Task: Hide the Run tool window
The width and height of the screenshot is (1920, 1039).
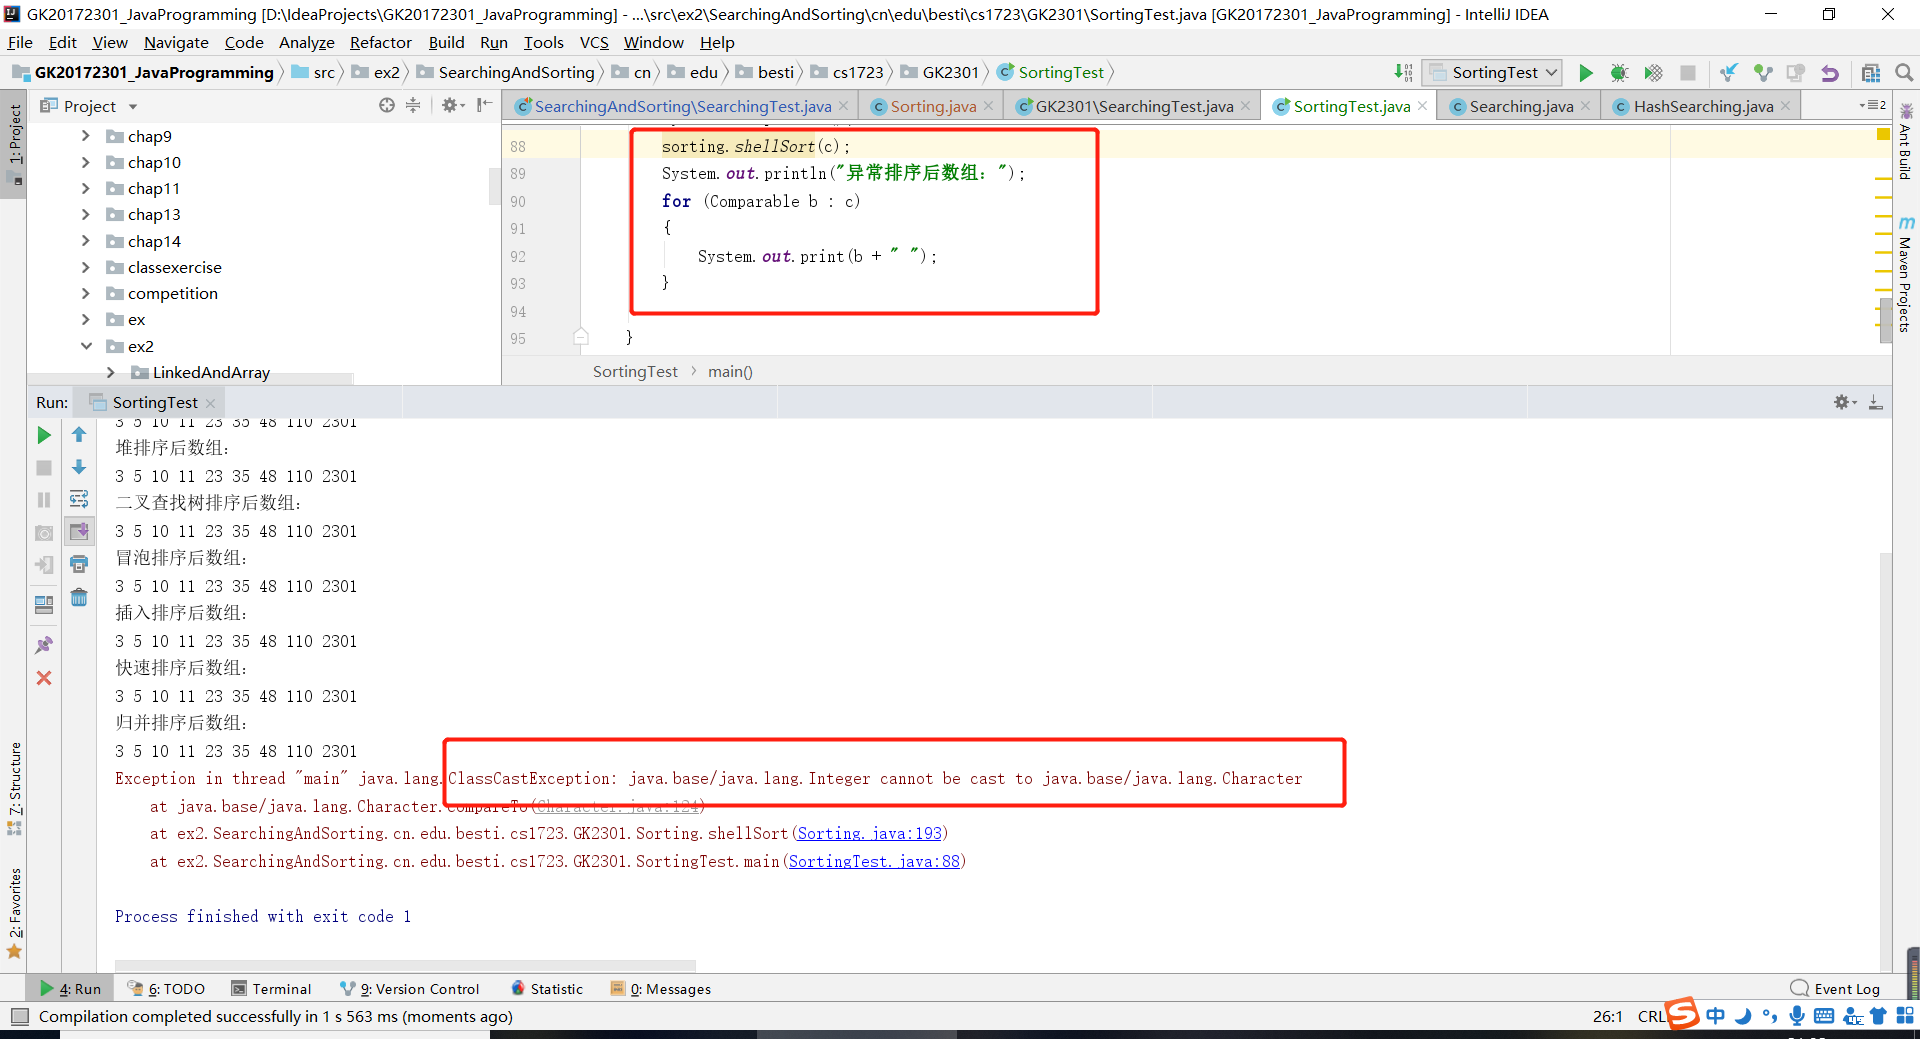Action: 1876,402
